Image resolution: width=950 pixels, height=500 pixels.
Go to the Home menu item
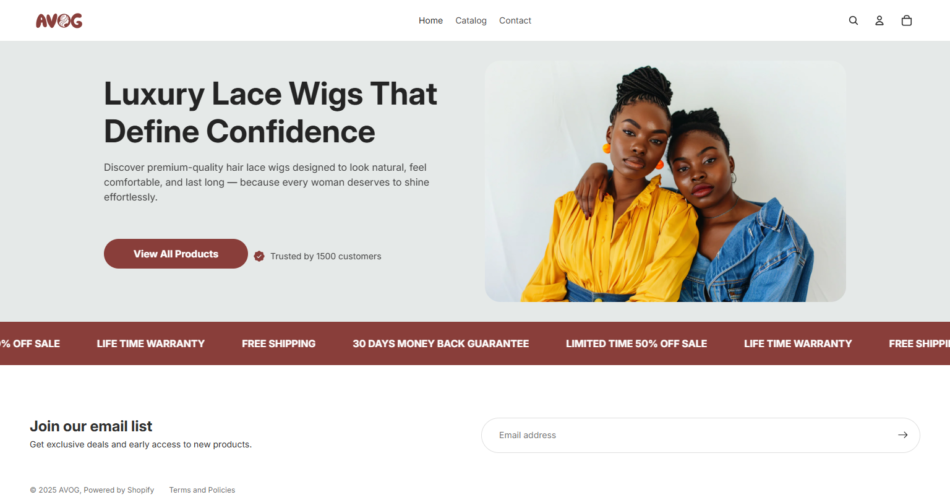[x=430, y=21]
